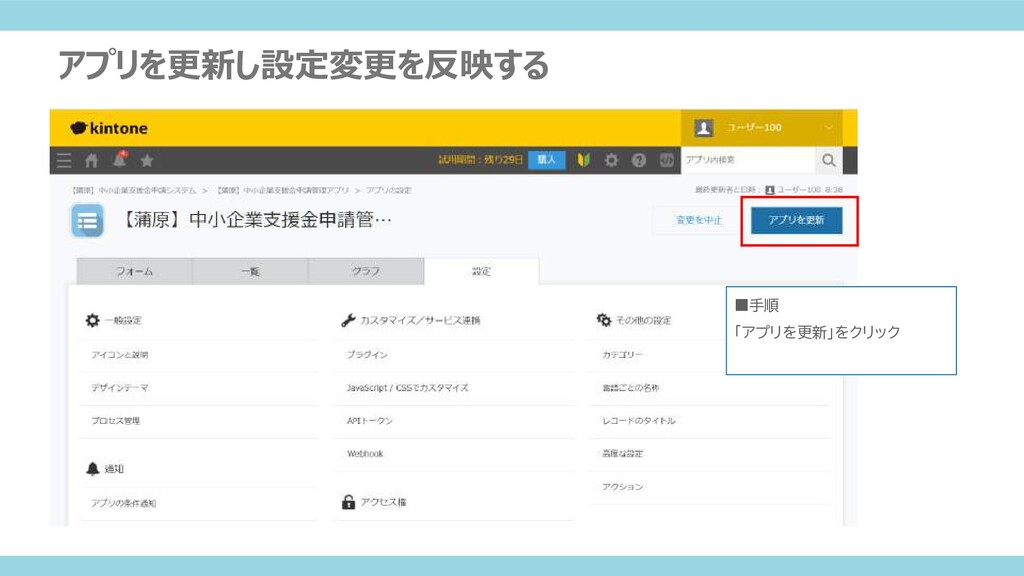Open notifications bell icon
The height and width of the screenshot is (576, 1024).
point(120,159)
